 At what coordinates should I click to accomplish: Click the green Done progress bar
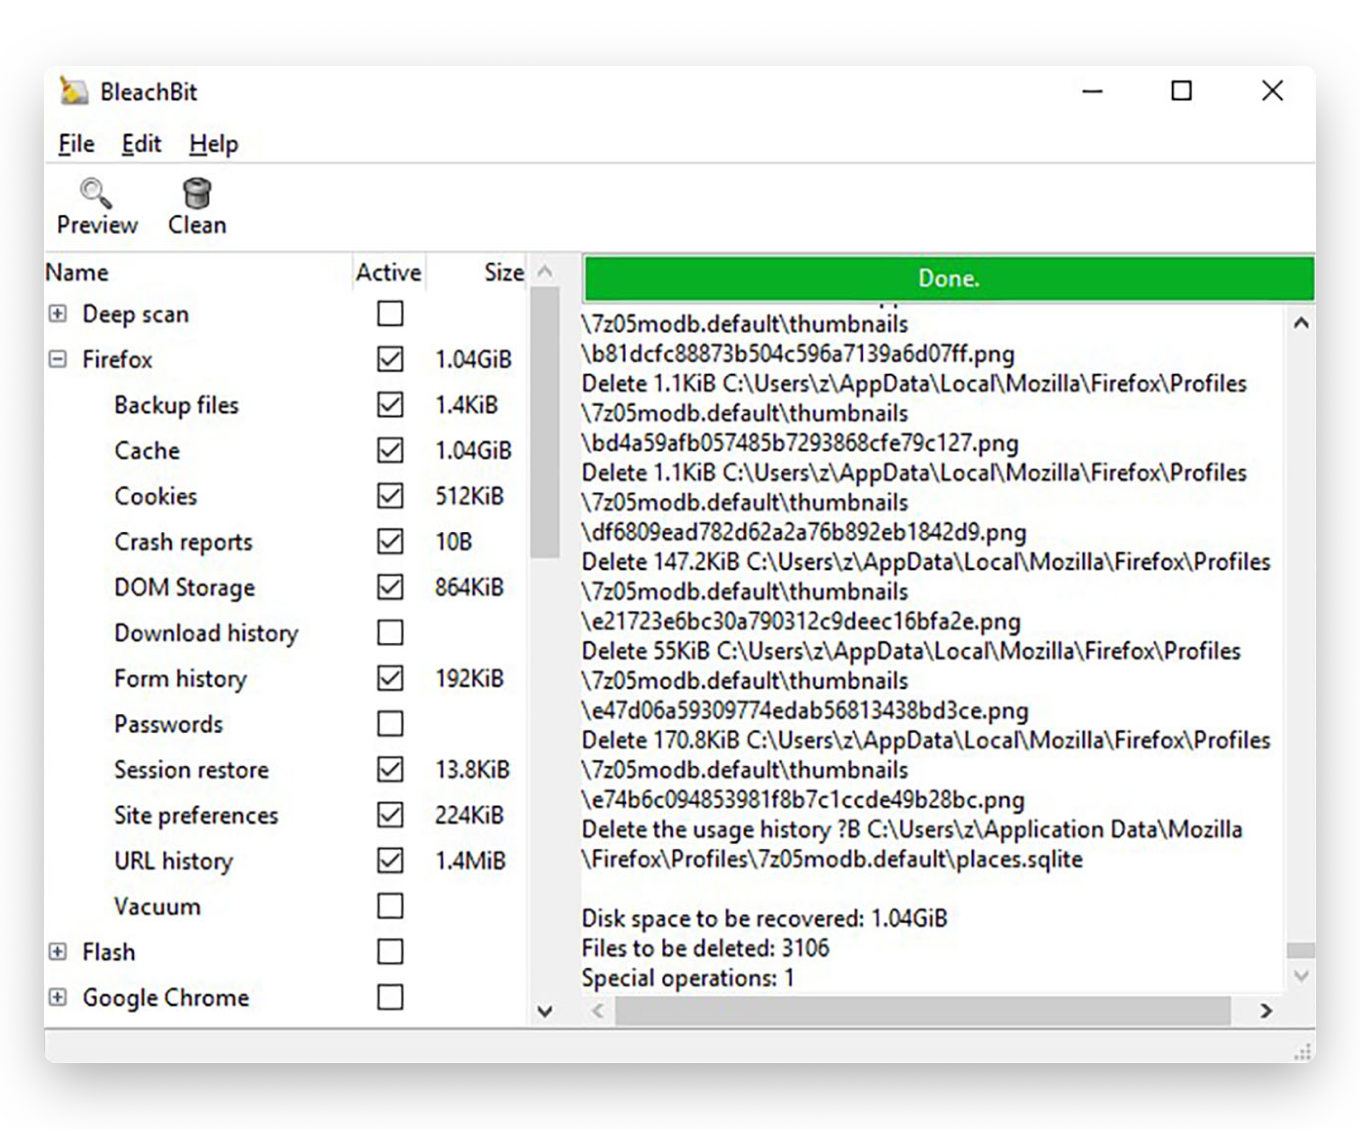[948, 278]
